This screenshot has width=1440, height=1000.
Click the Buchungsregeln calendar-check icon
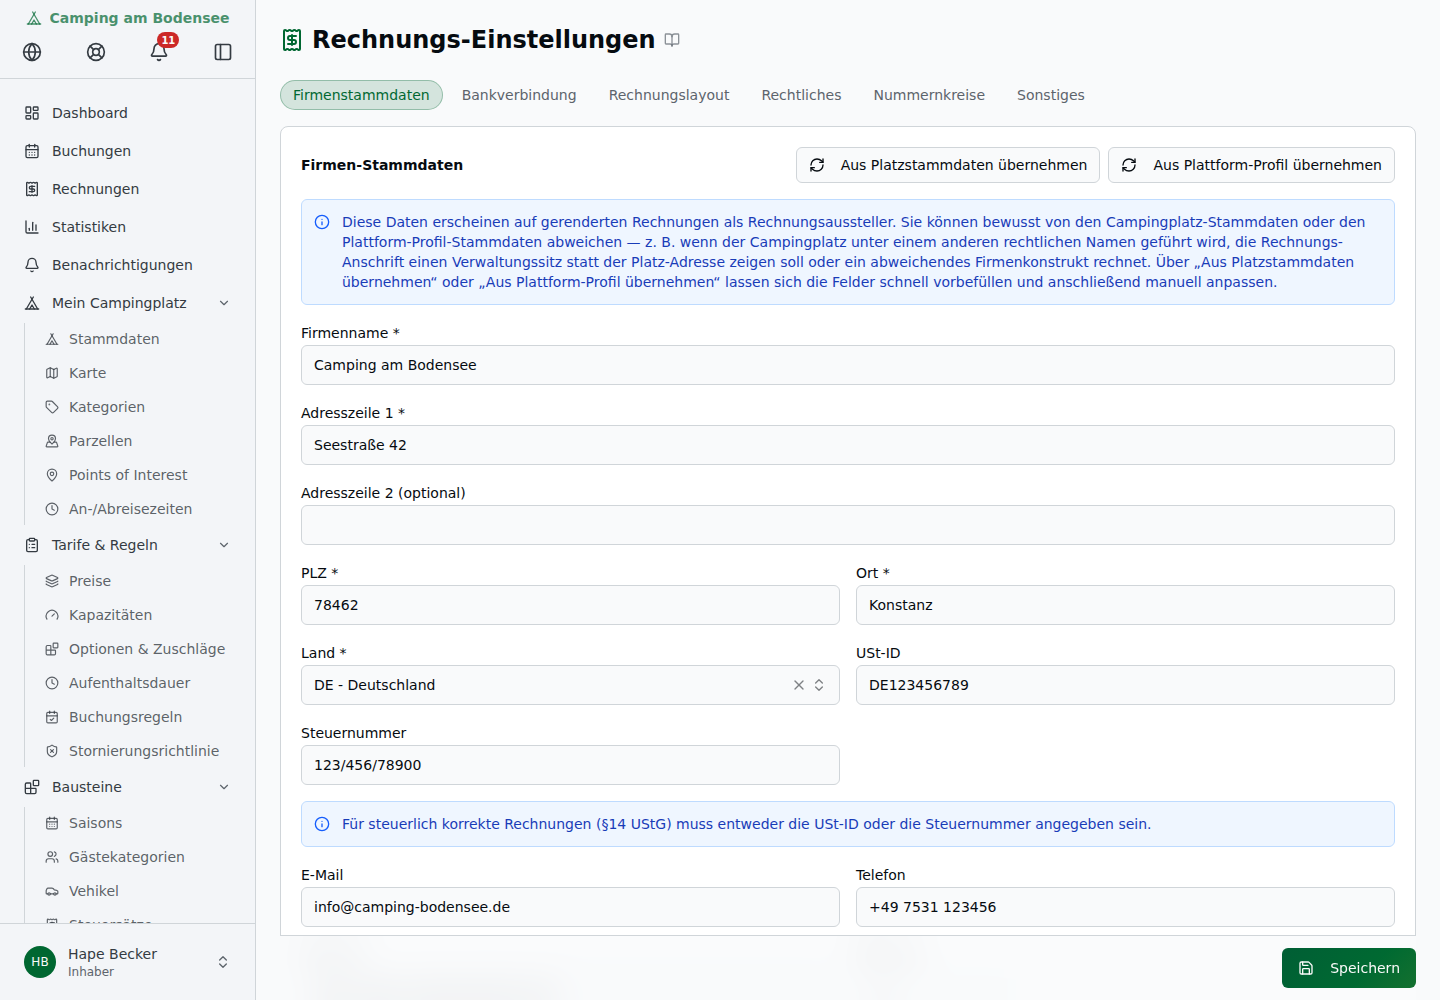click(x=52, y=717)
